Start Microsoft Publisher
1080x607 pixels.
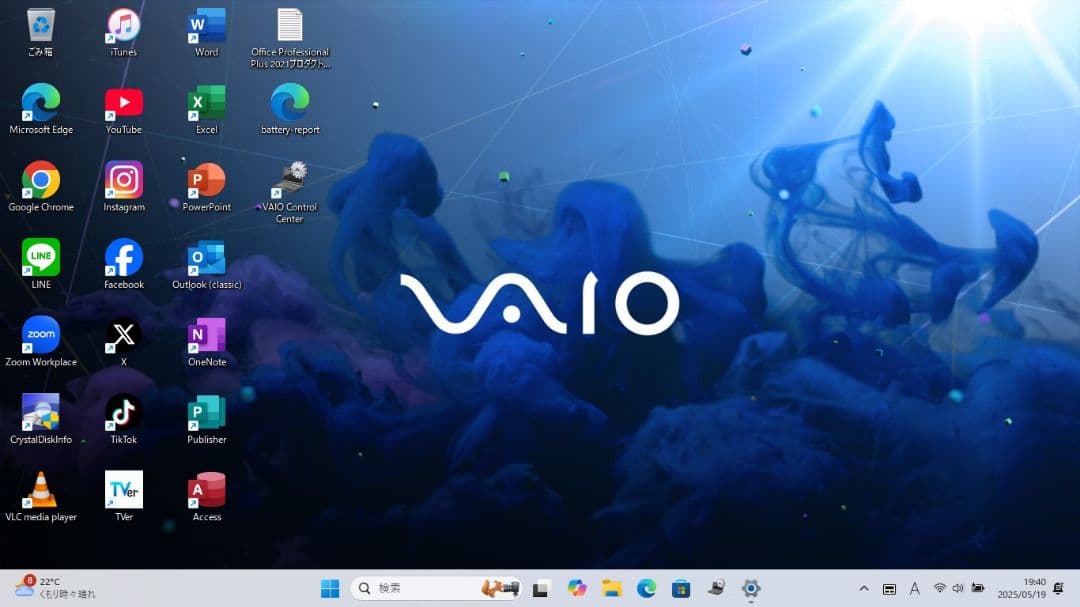pyautogui.click(x=205, y=412)
